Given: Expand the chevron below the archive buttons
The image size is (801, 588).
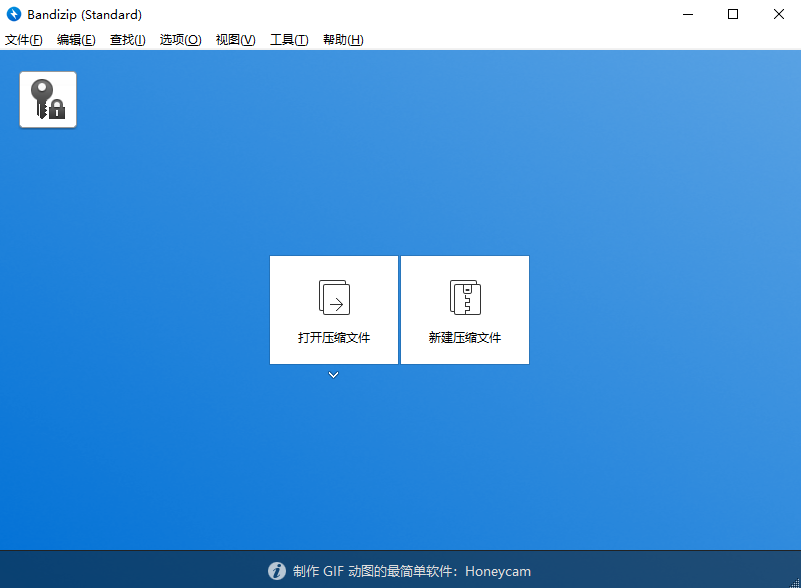Looking at the screenshot, I should [x=333, y=374].
